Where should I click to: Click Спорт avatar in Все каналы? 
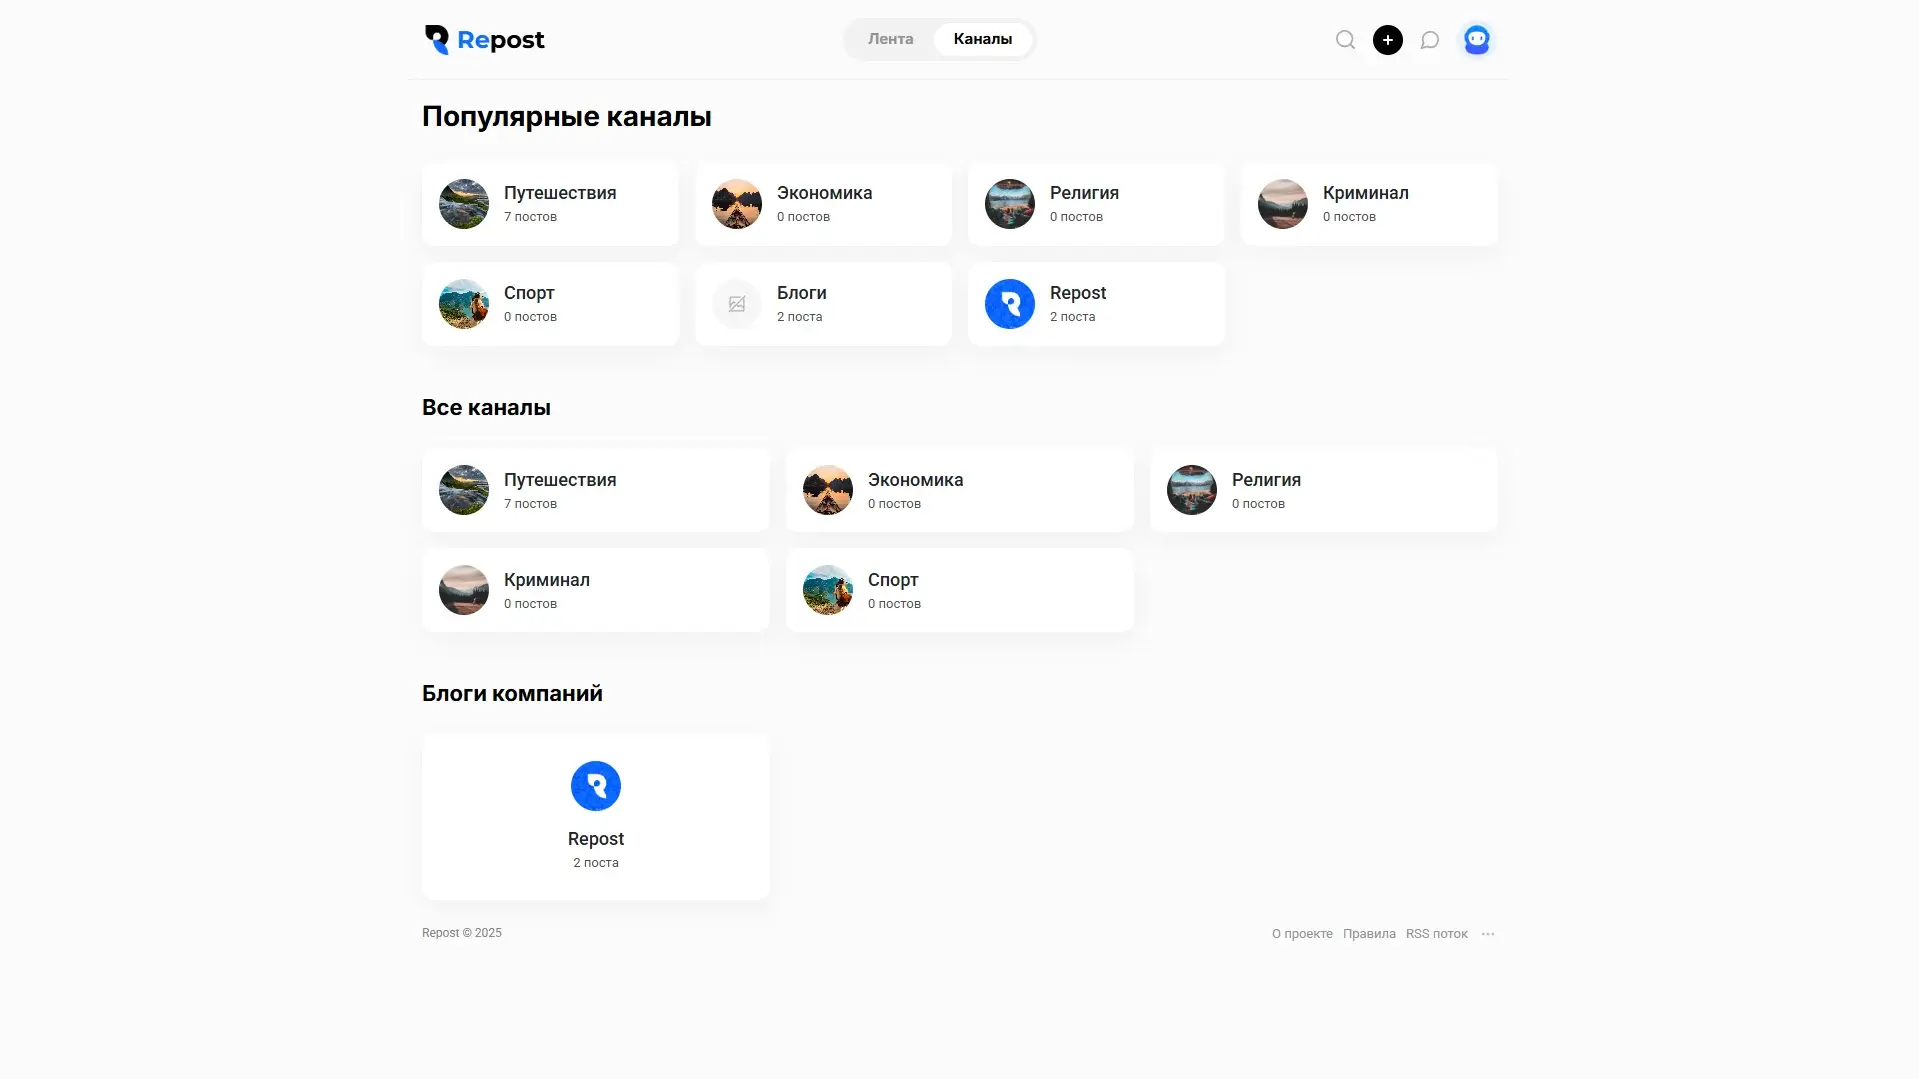coord(827,590)
